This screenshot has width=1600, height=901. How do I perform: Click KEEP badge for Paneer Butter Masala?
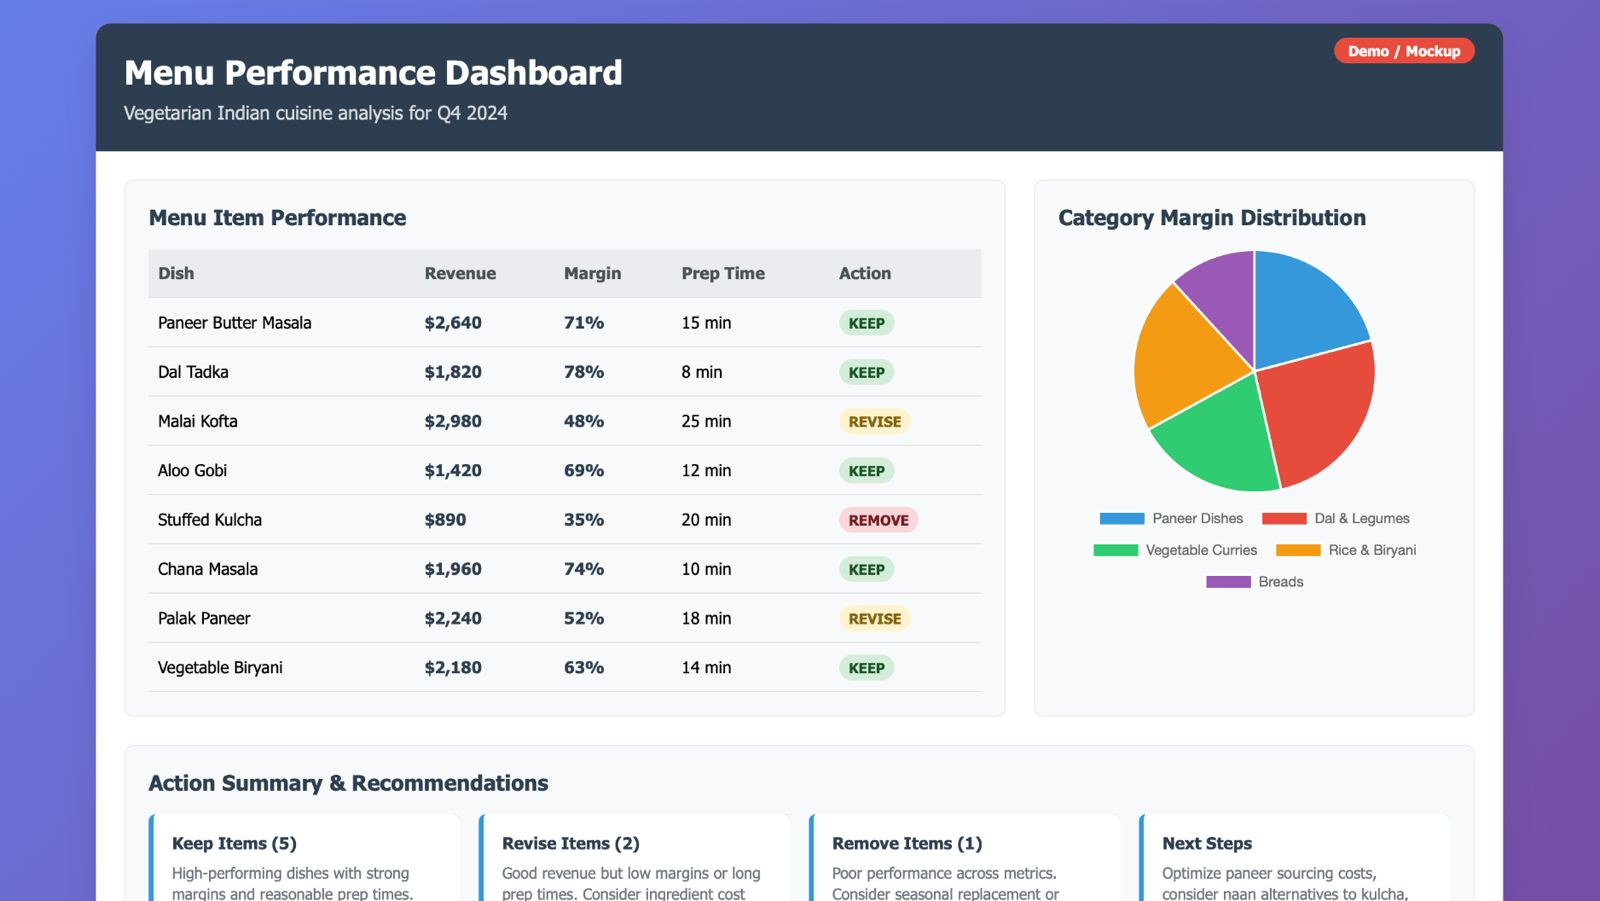pos(866,323)
